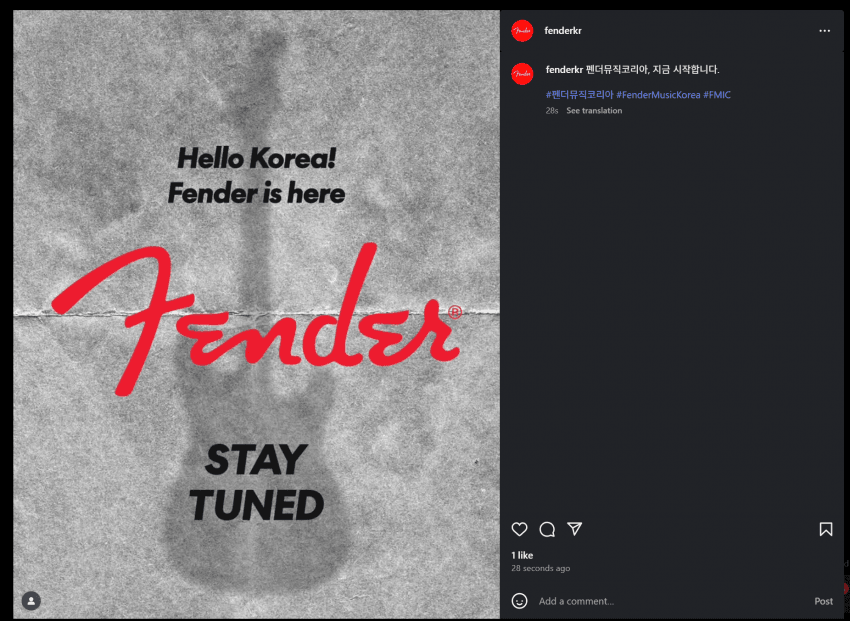
Task: Click See translation under the caption
Action: 594,111
